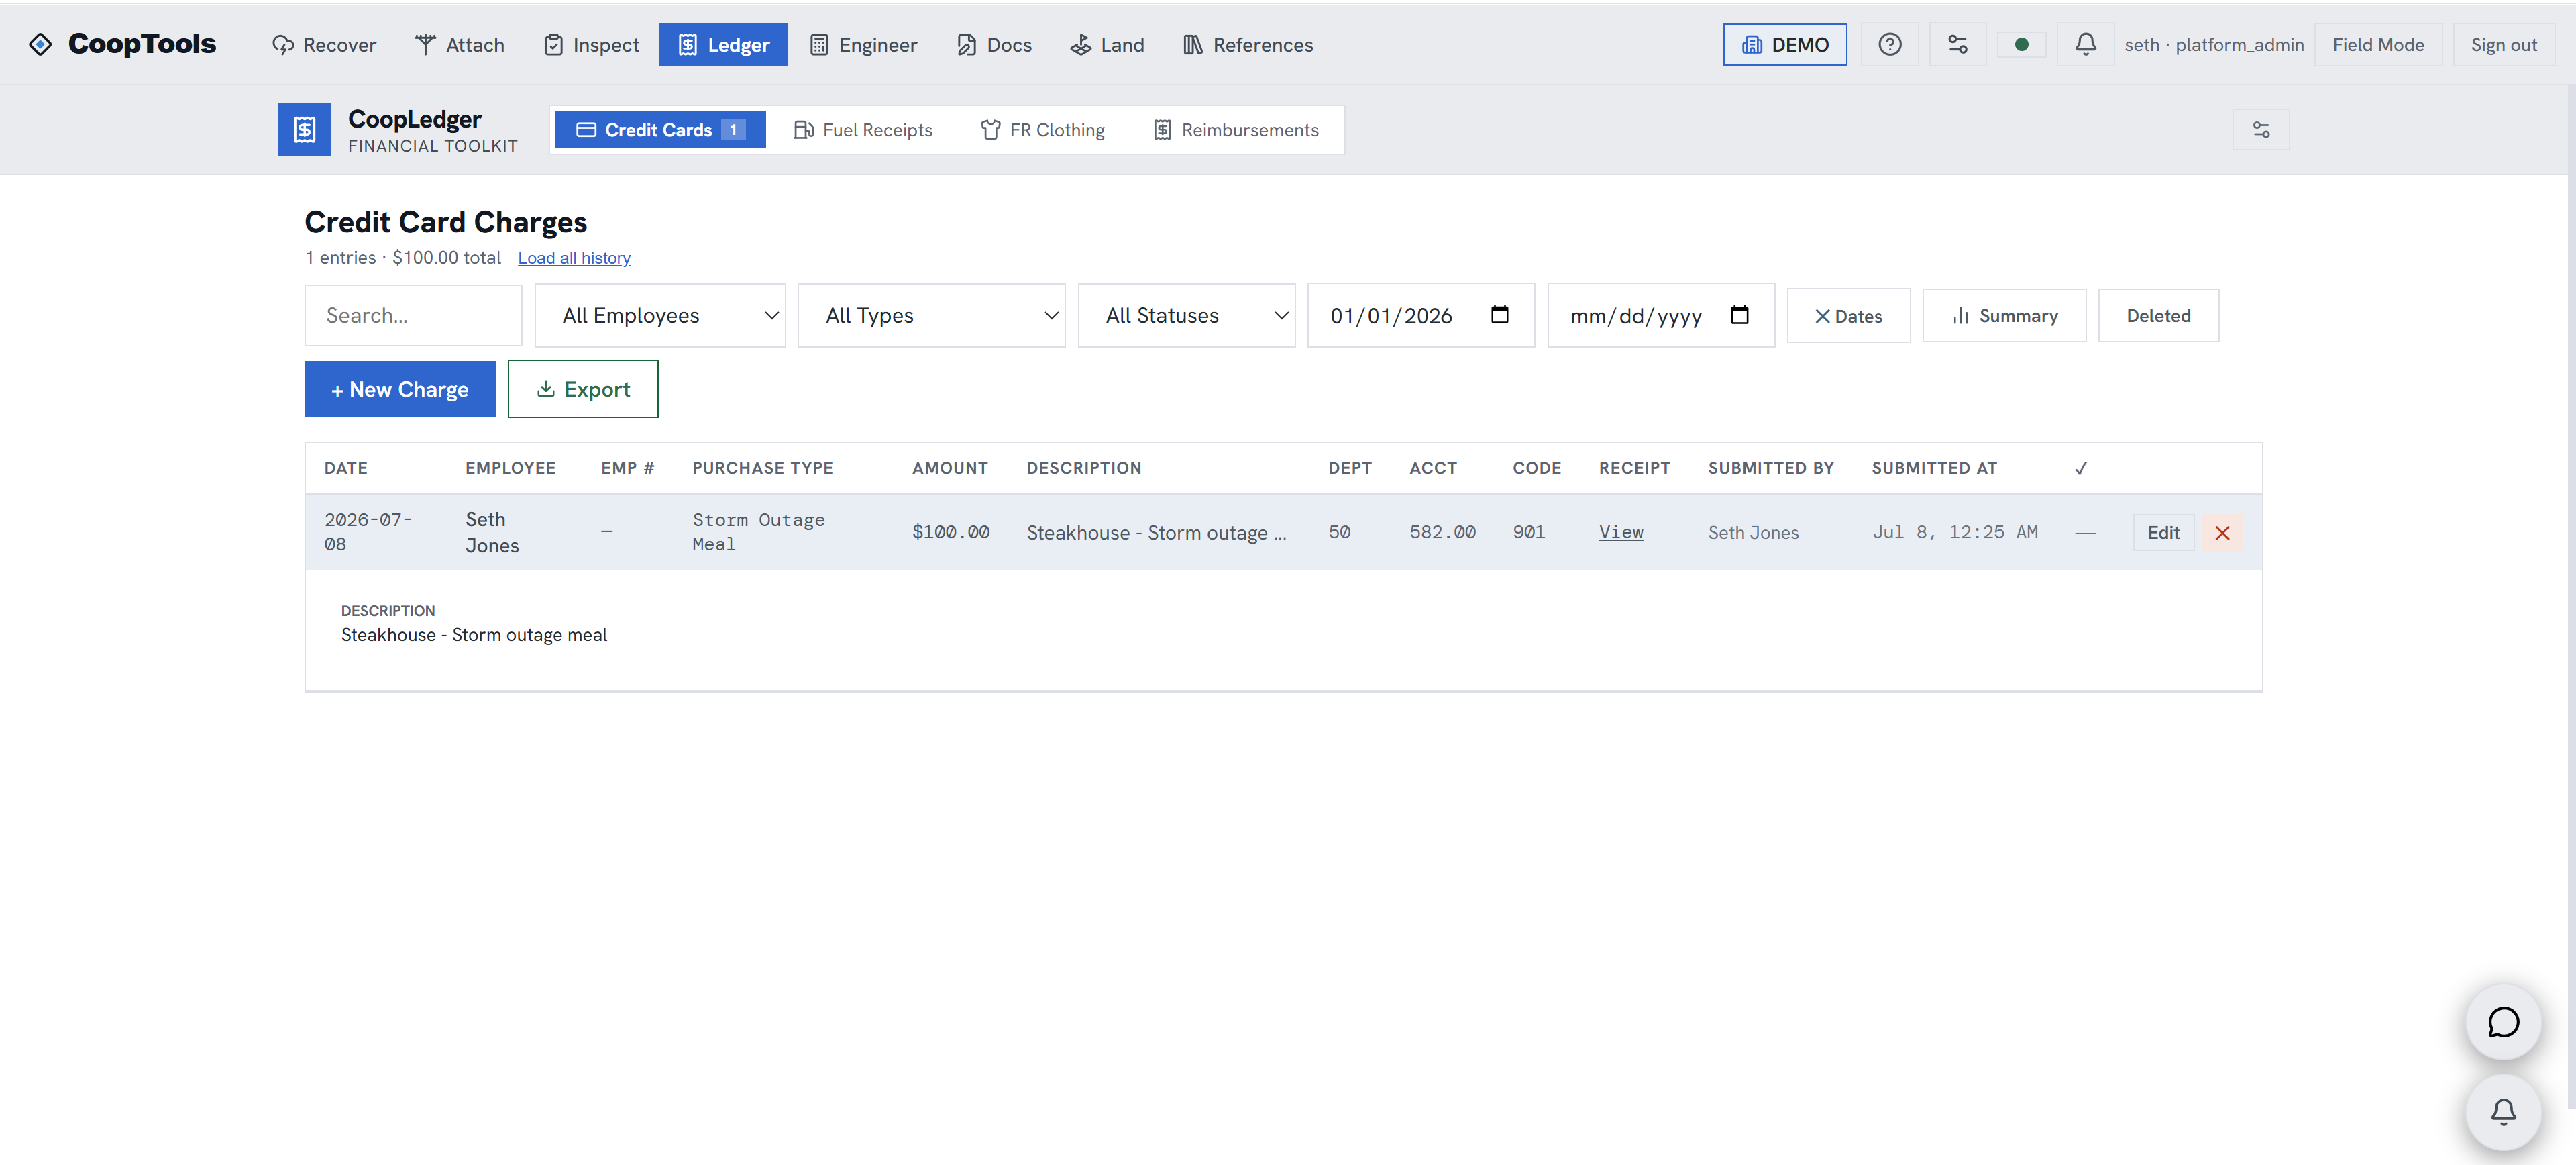Open the Summary chart view

pyautogui.click(x=2004, y=315)
